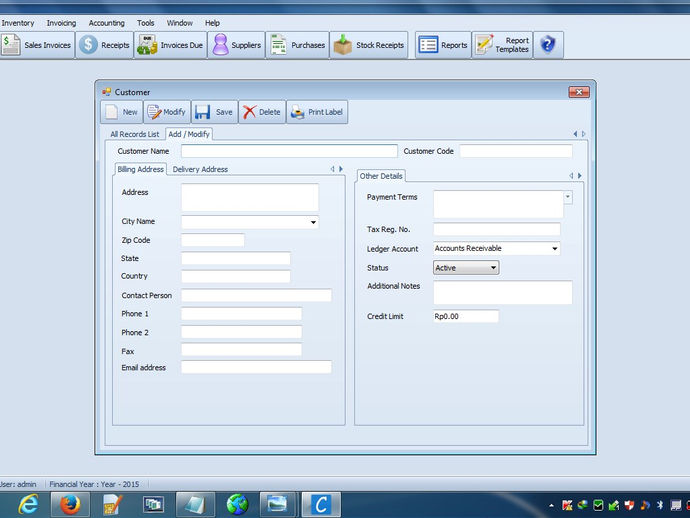This screenshot has height=518, width=690.
Task: Click the Delete button with red X
Action: [x=262, y=112]
